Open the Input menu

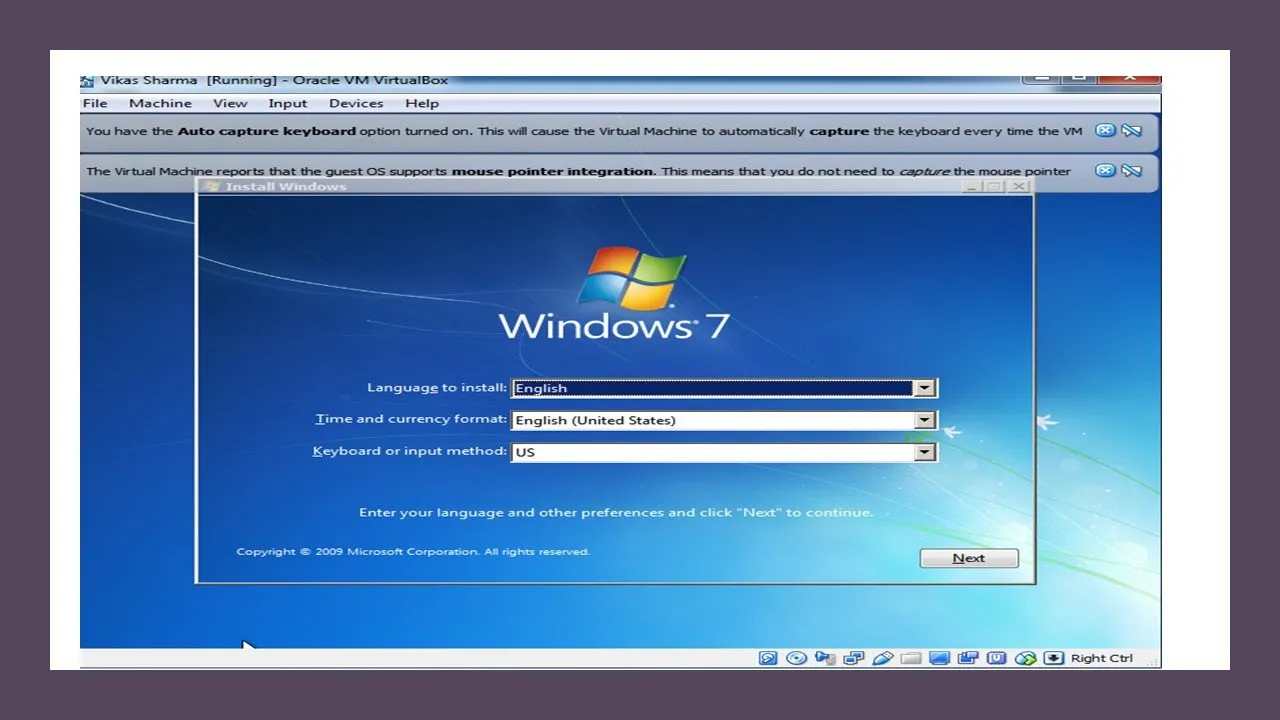point(288,103)
